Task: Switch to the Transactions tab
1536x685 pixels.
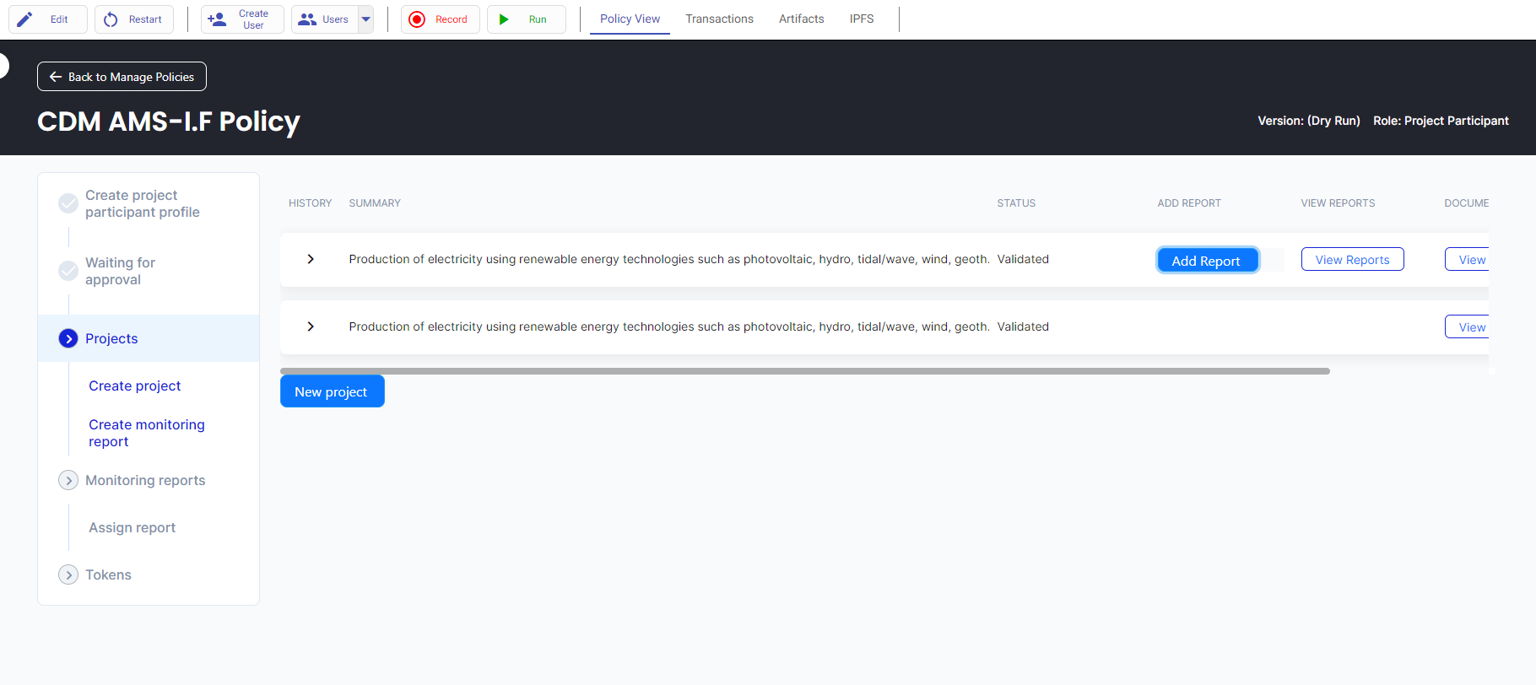Action: pos(719,19)
